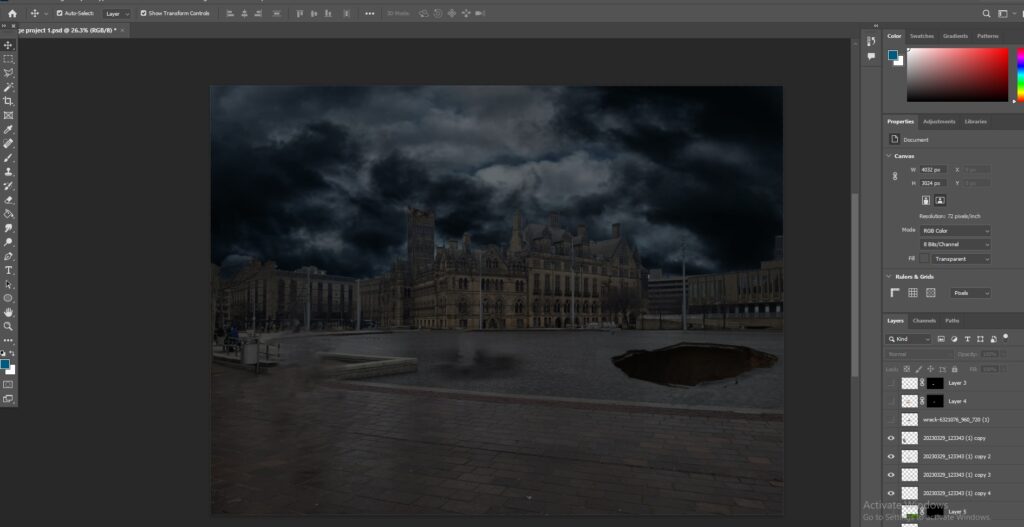
Task: Choose the Hand tool
Action: click(x=8, y=312)
